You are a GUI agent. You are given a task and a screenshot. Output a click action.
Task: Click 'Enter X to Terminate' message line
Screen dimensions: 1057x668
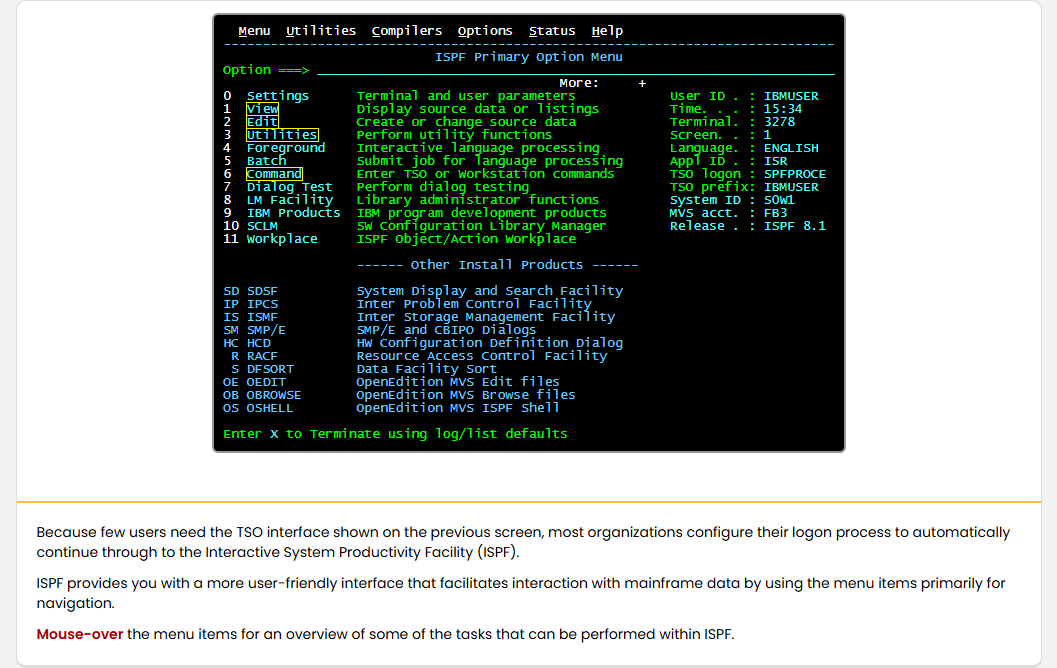pos(395,434)
